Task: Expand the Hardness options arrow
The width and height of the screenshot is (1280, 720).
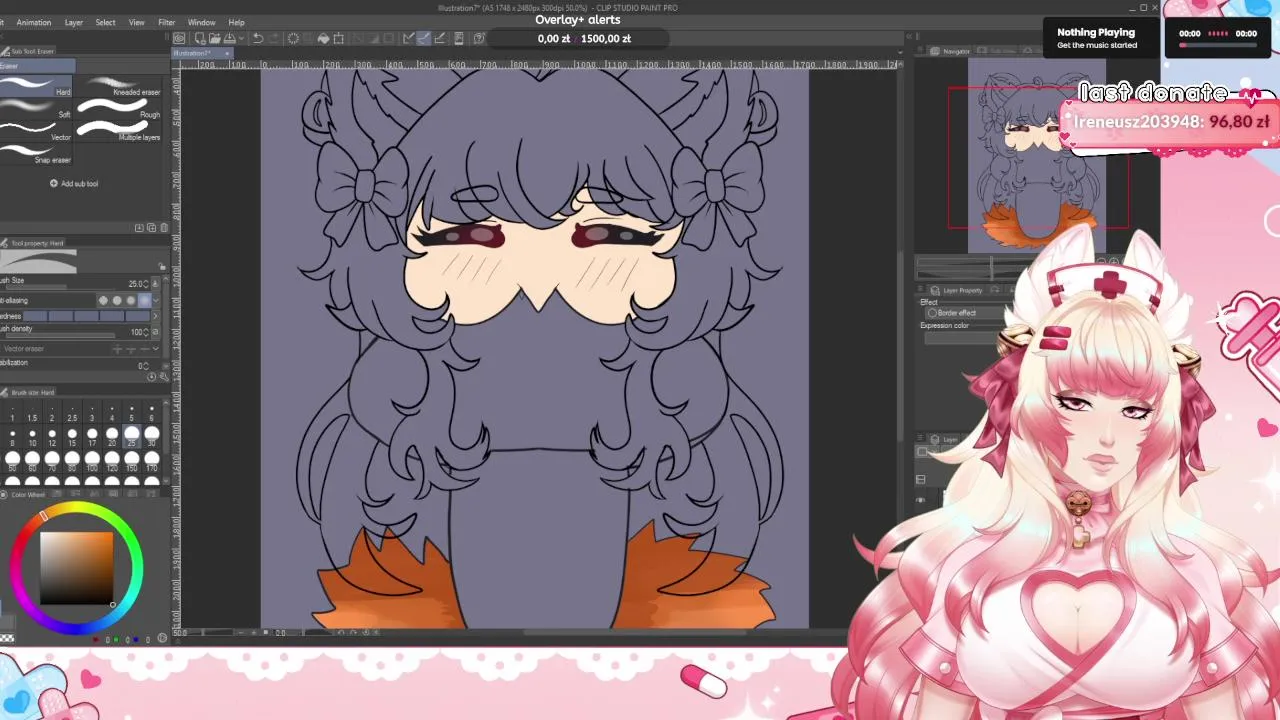Action: (156, 316)
